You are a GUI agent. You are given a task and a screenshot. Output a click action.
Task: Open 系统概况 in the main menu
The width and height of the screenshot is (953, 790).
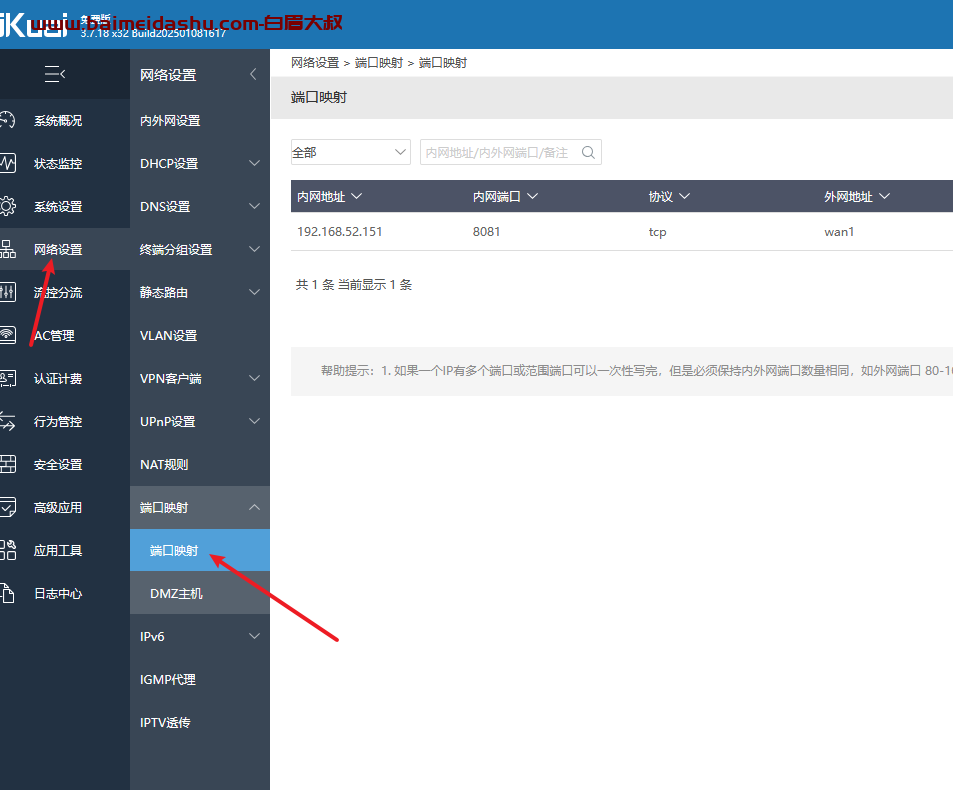tap(58, 121)
